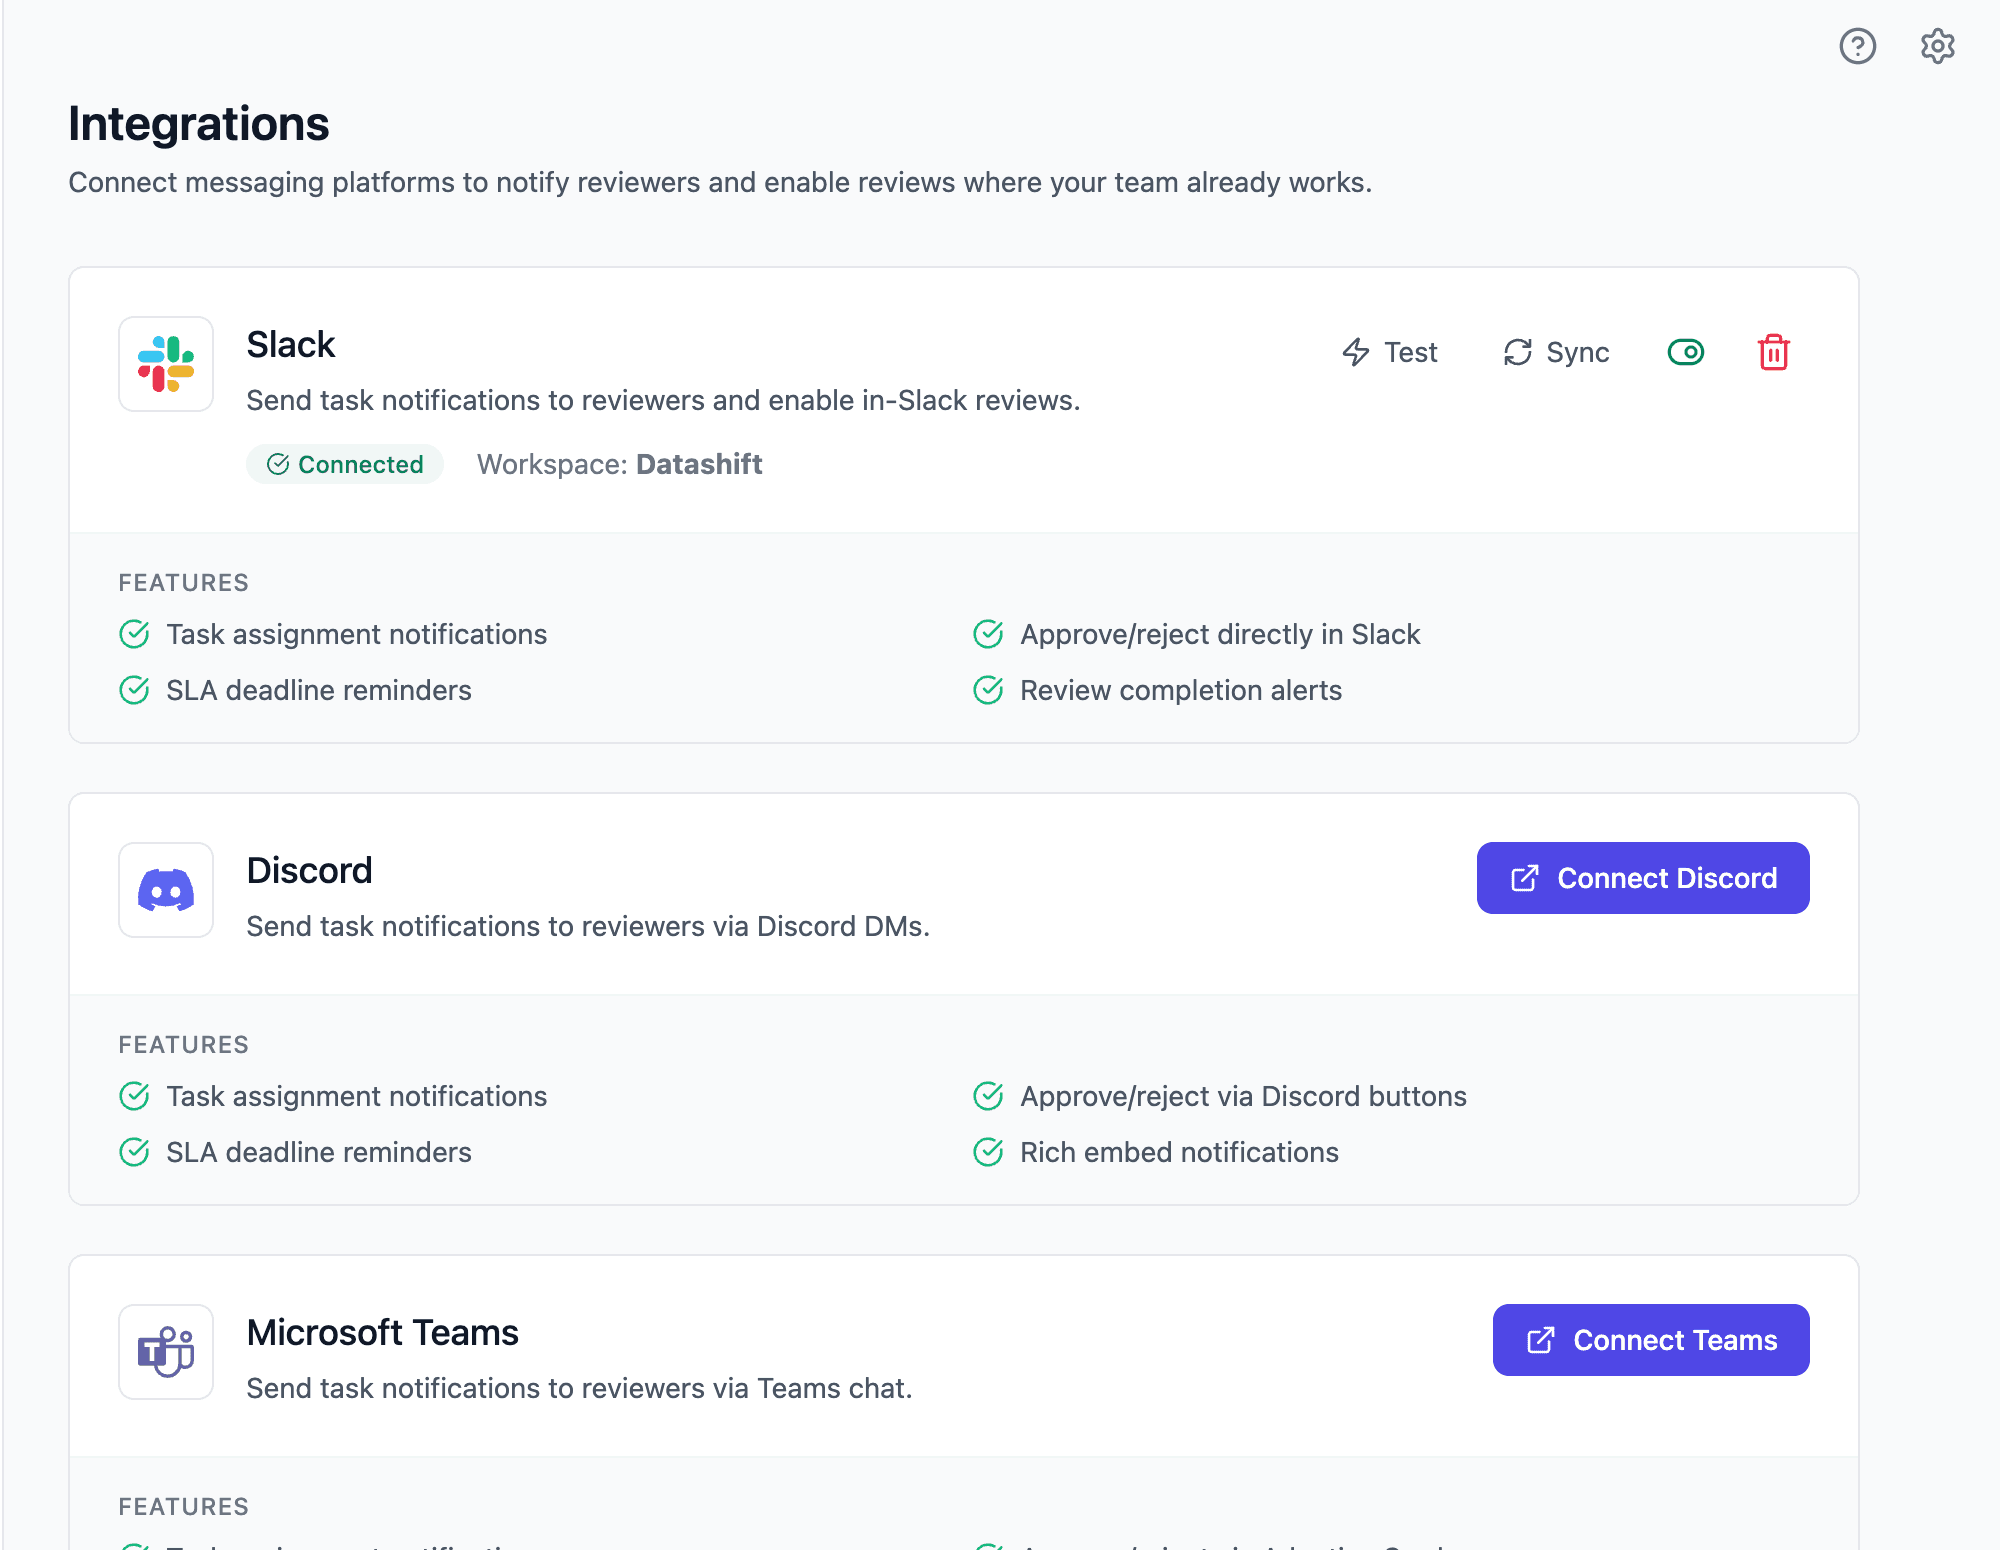
Task: Click the Discord logo icon
Action: (165, 890)
